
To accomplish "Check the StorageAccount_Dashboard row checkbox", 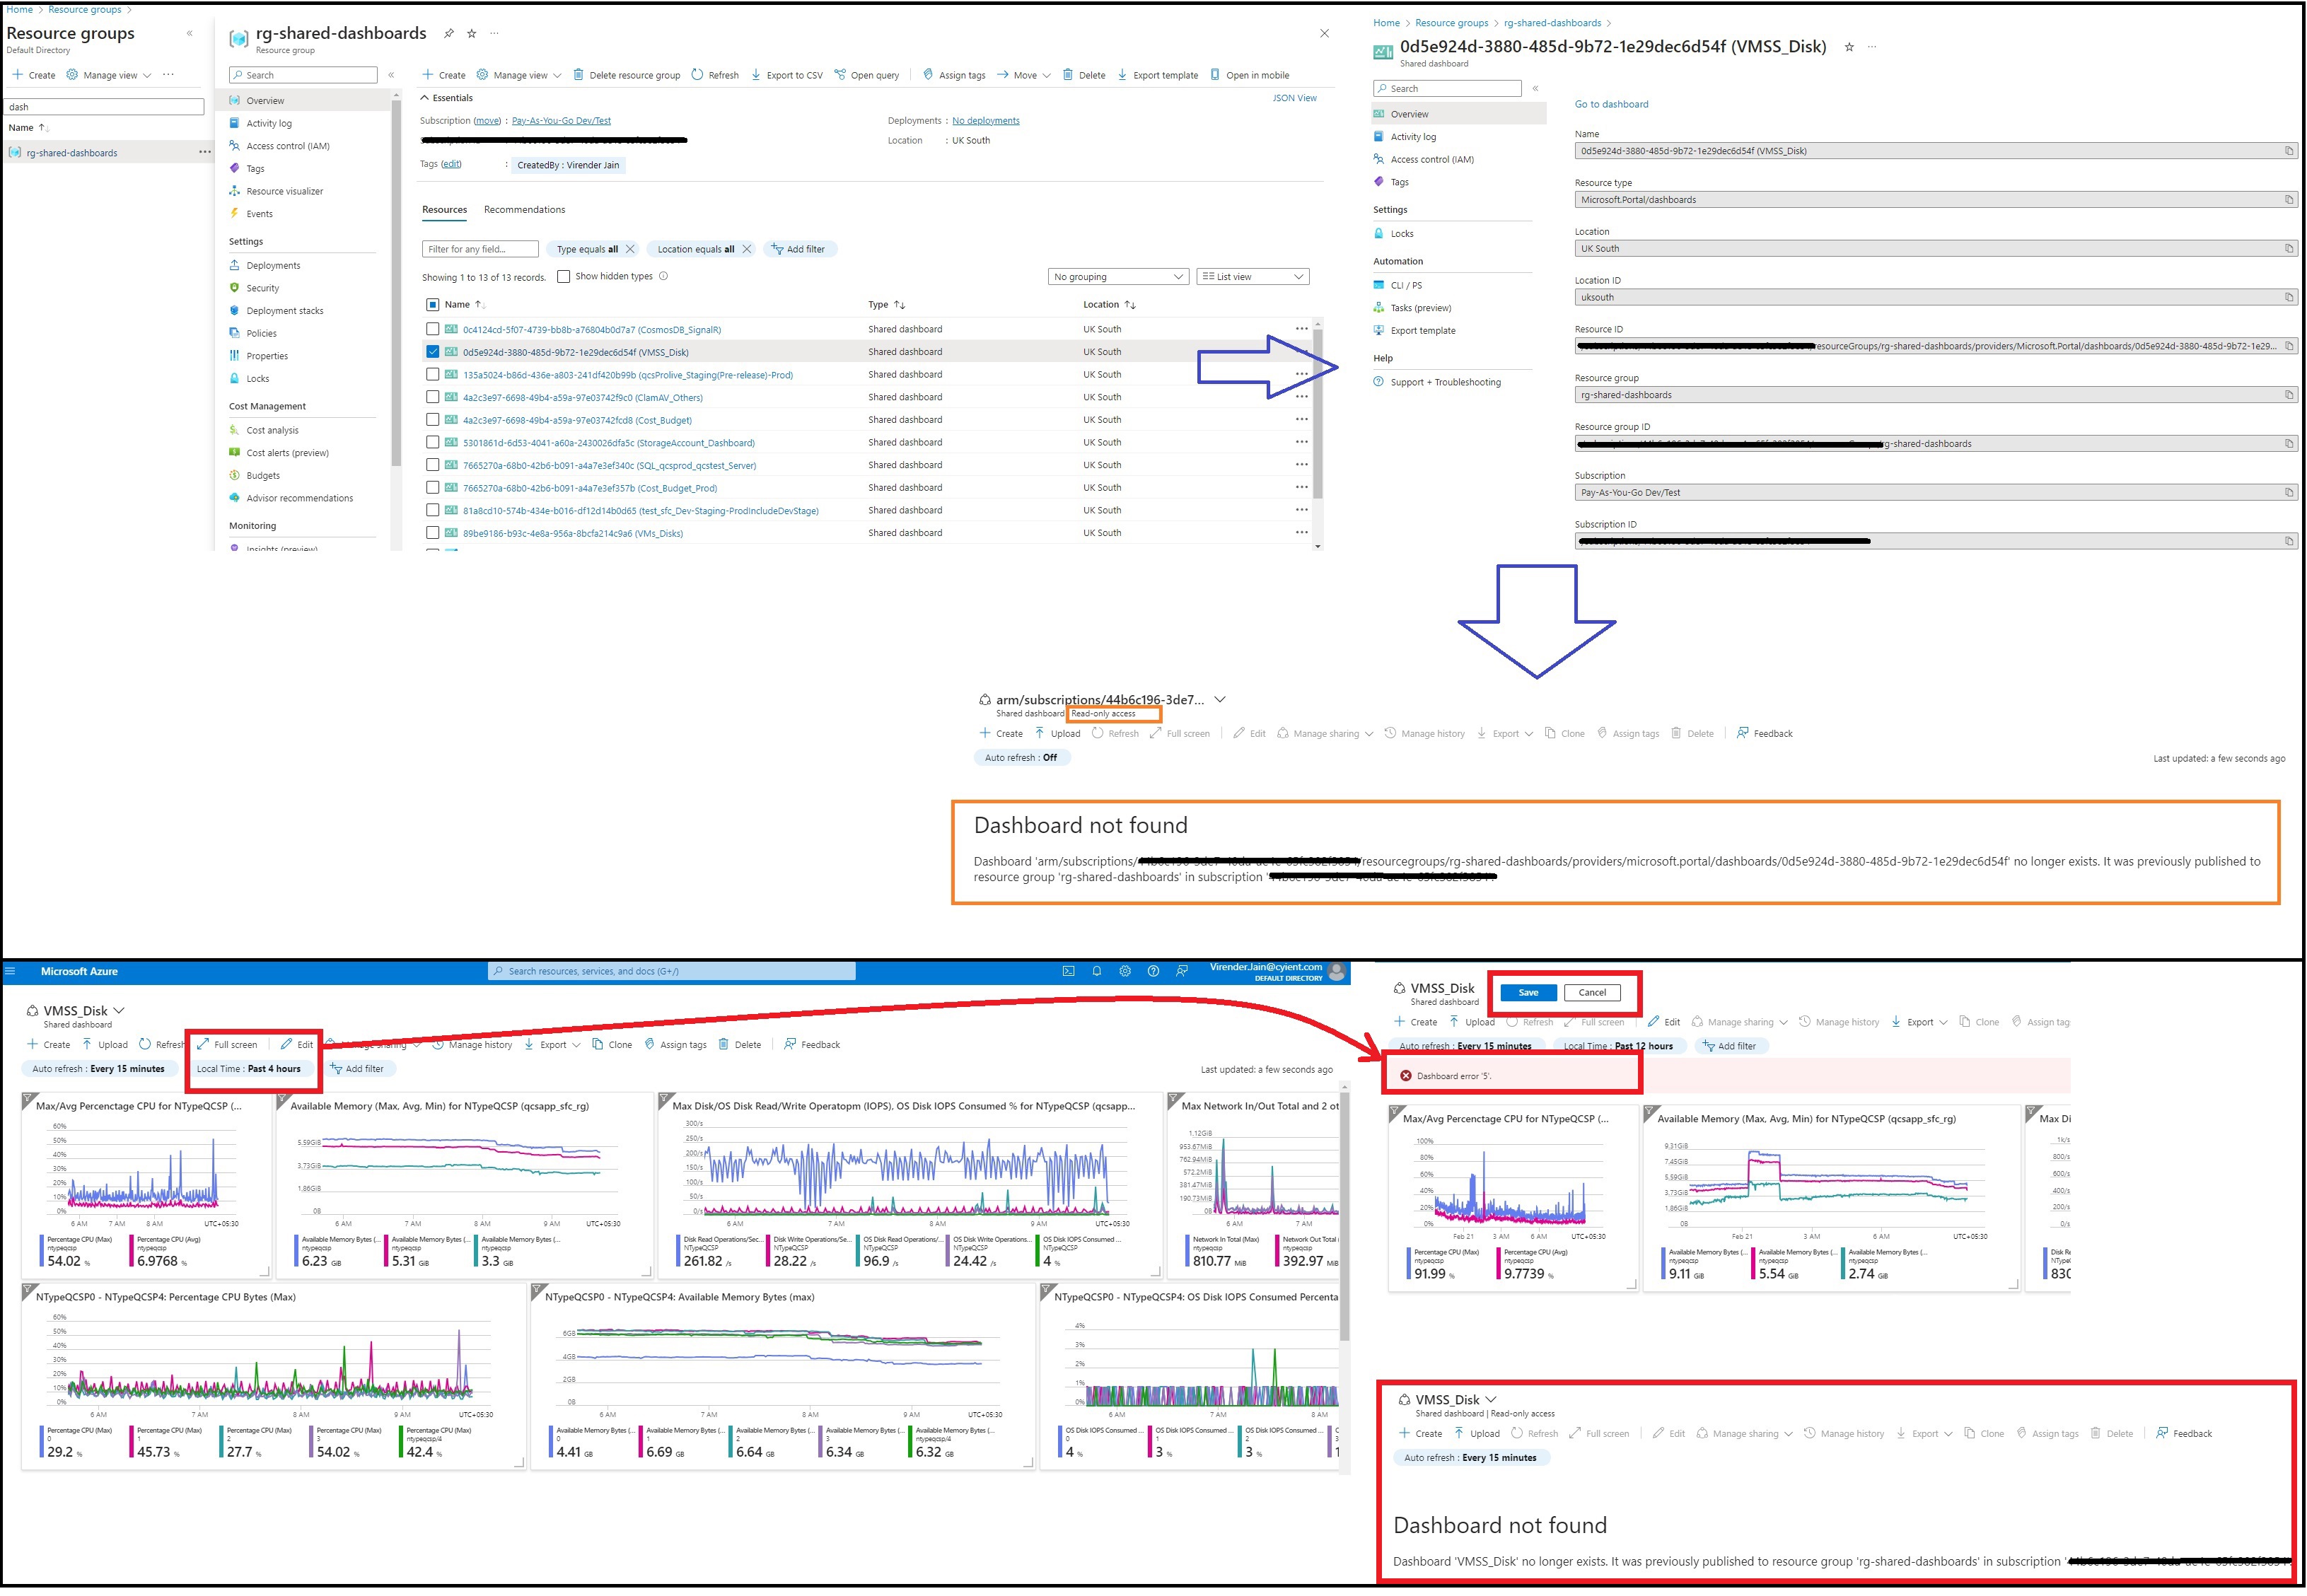I will tap(432, 443).
